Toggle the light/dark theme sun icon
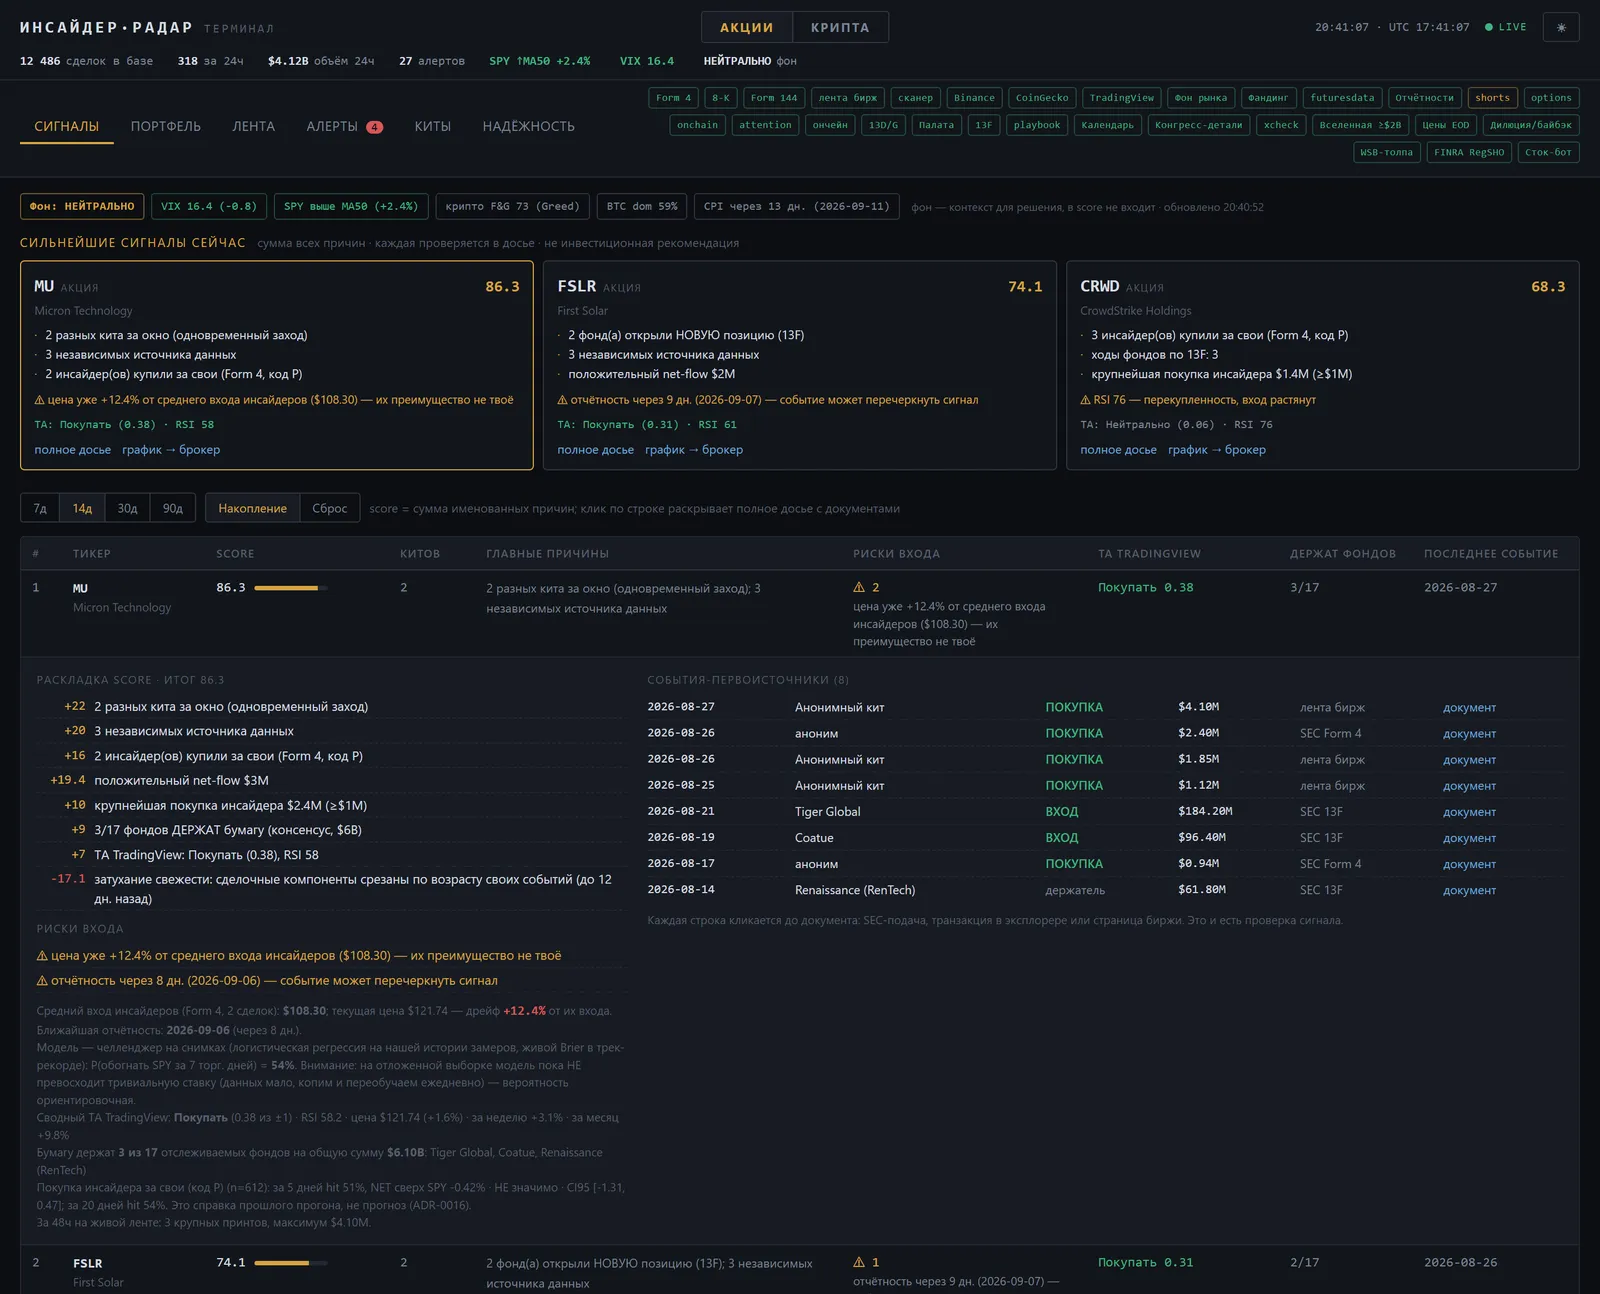 1561,27
